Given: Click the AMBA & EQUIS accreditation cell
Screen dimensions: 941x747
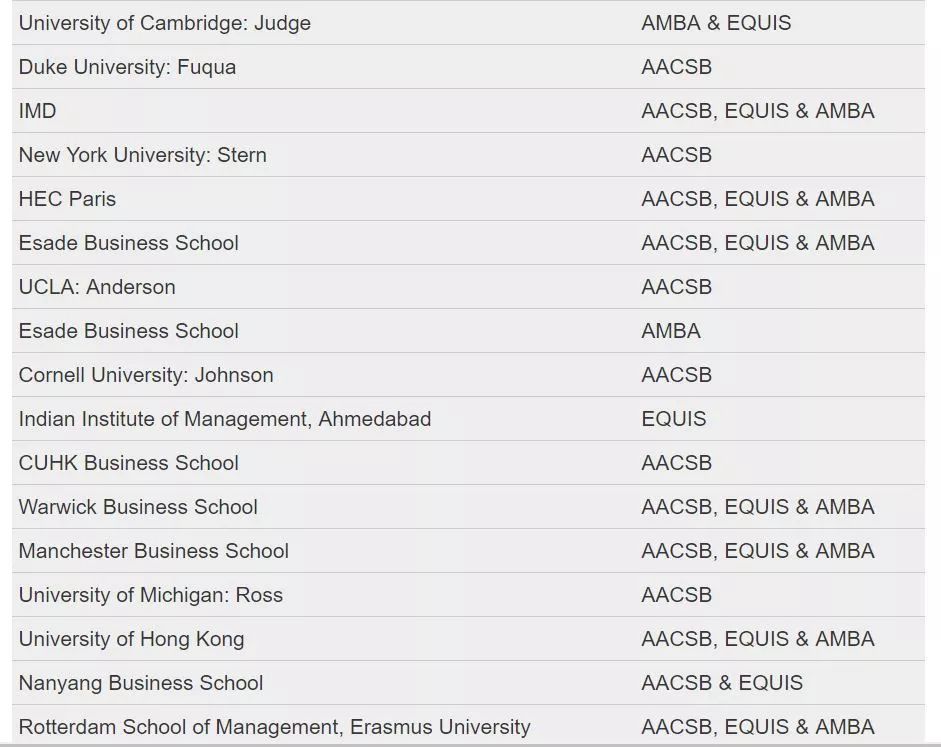Looking at the screenshot, I should point(716,23).
